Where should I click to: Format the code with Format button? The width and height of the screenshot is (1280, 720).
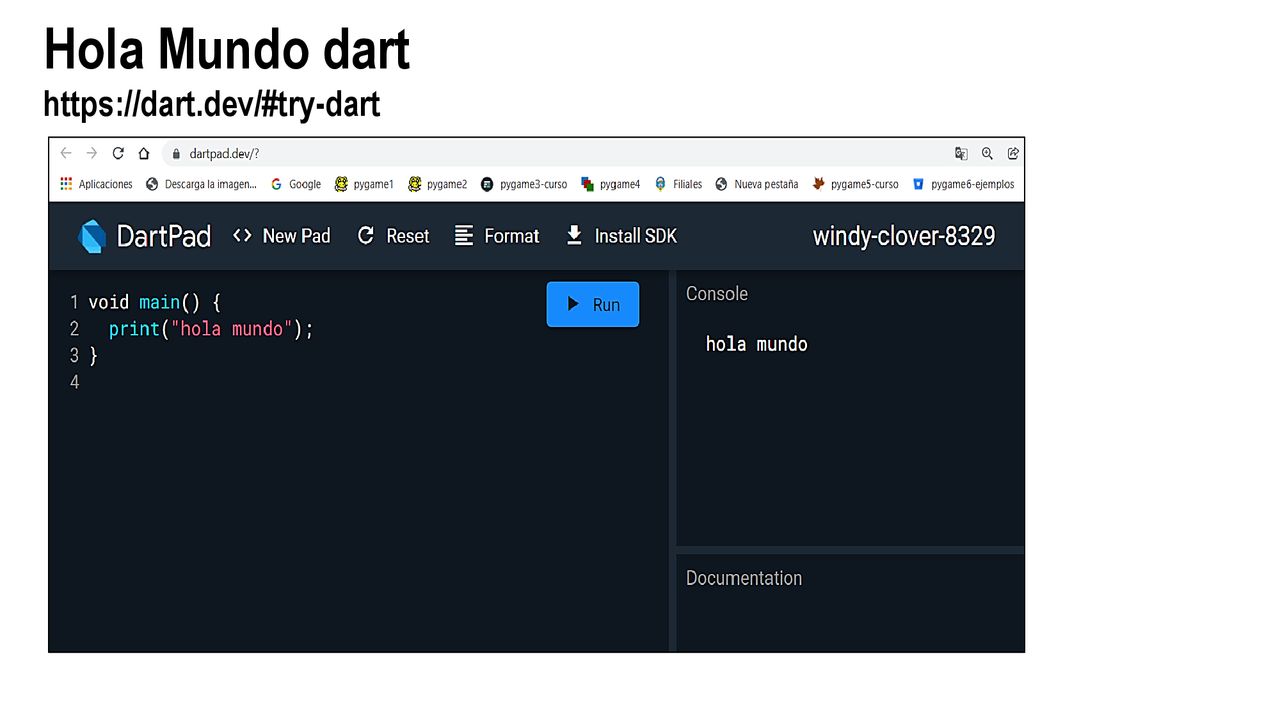point(497,236)
